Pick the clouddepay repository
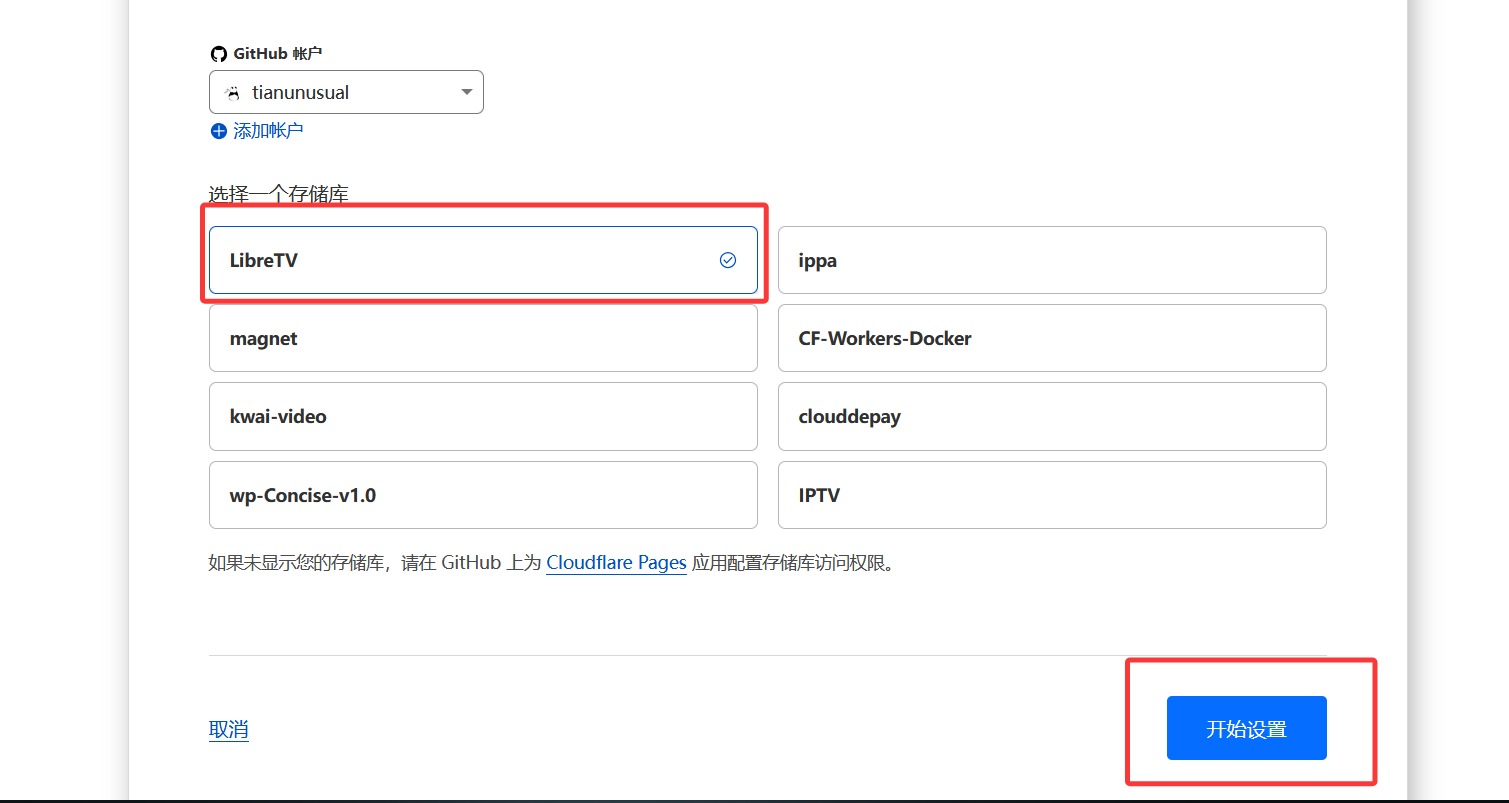Image resolution: width=1509 pixels, height=803 pixels. point(1052,416)
